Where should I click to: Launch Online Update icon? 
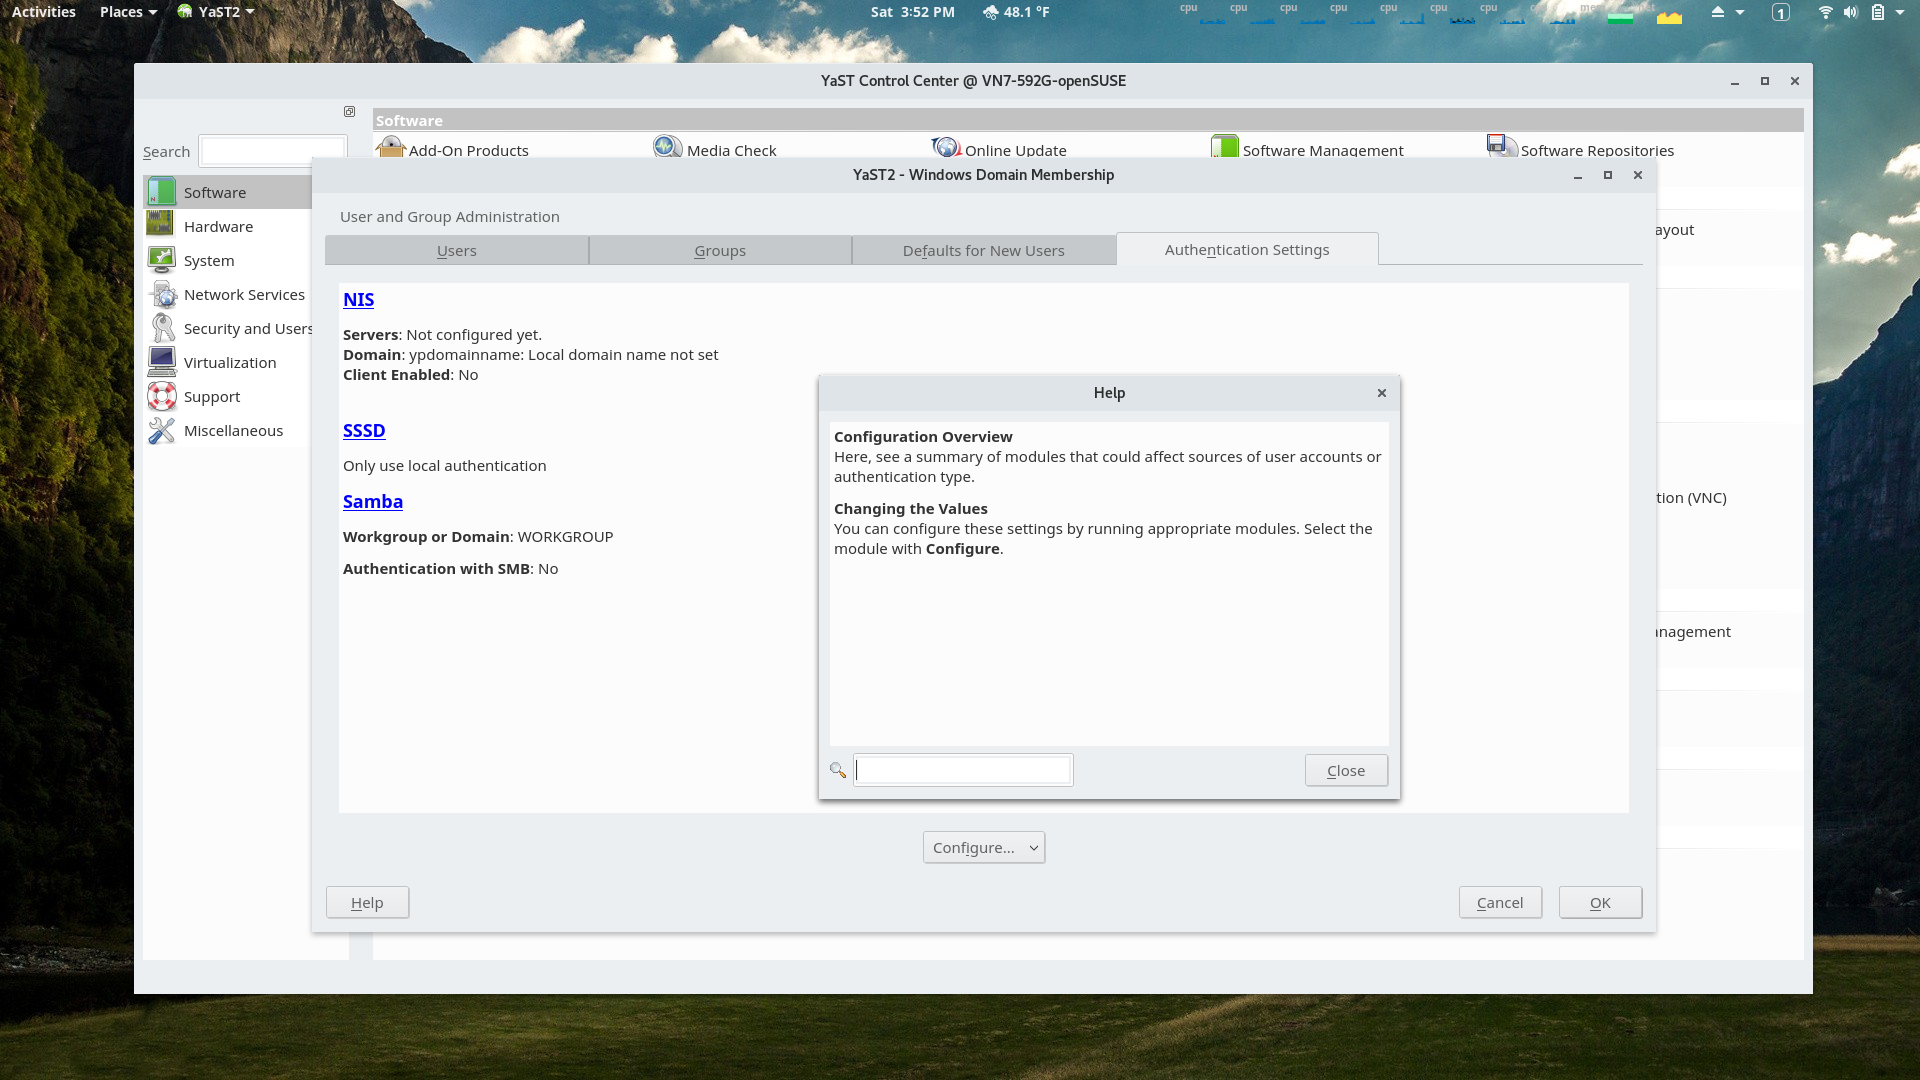click(946, 148)
